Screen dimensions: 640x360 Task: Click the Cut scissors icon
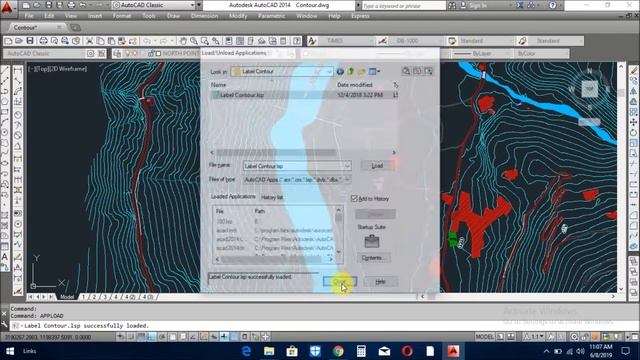point(89,41)
